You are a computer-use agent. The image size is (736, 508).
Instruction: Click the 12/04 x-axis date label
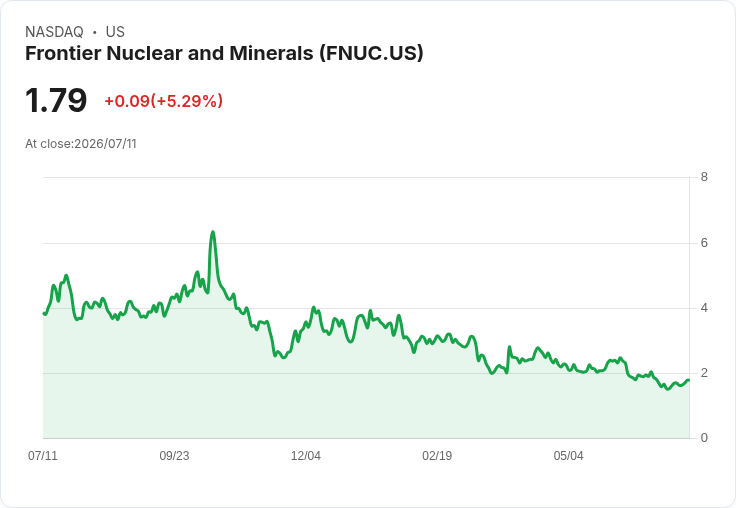(306, 456)
